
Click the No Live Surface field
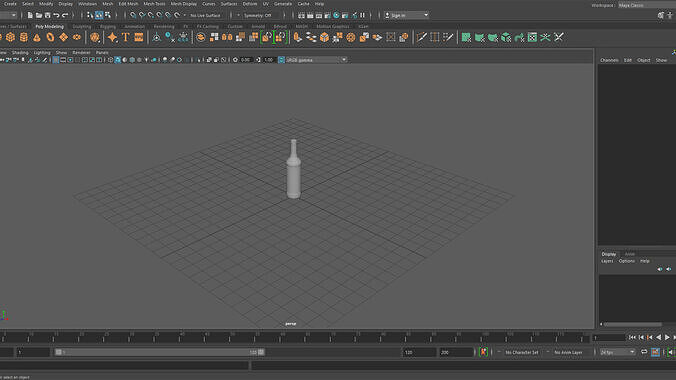[x=206, y=15]
